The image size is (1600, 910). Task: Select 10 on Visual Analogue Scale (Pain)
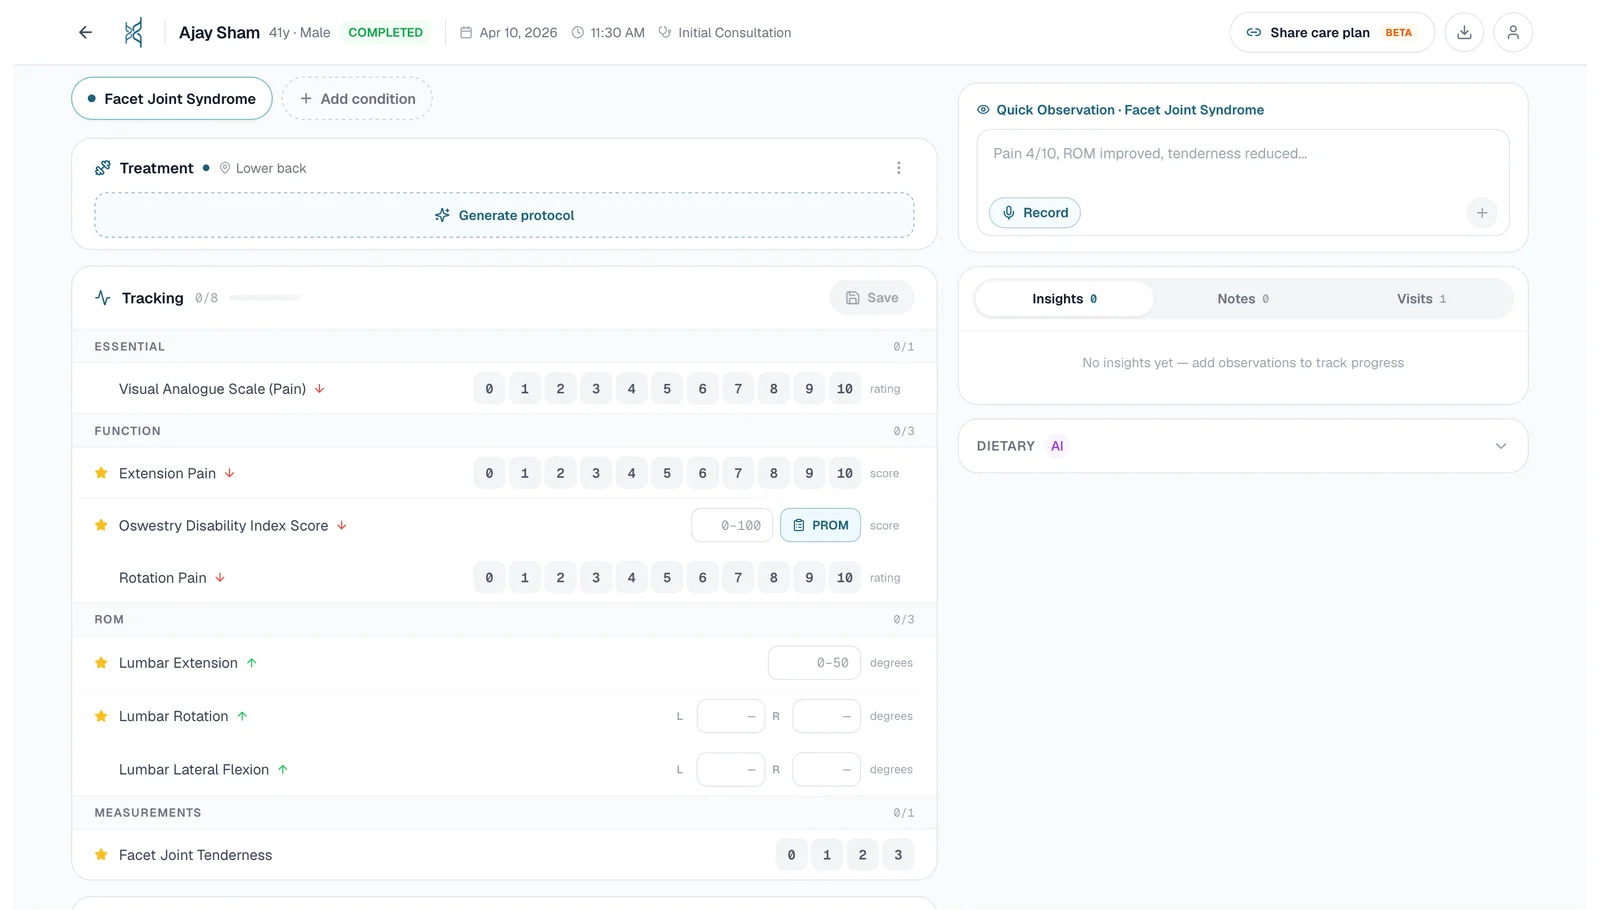tap(845, 389)
